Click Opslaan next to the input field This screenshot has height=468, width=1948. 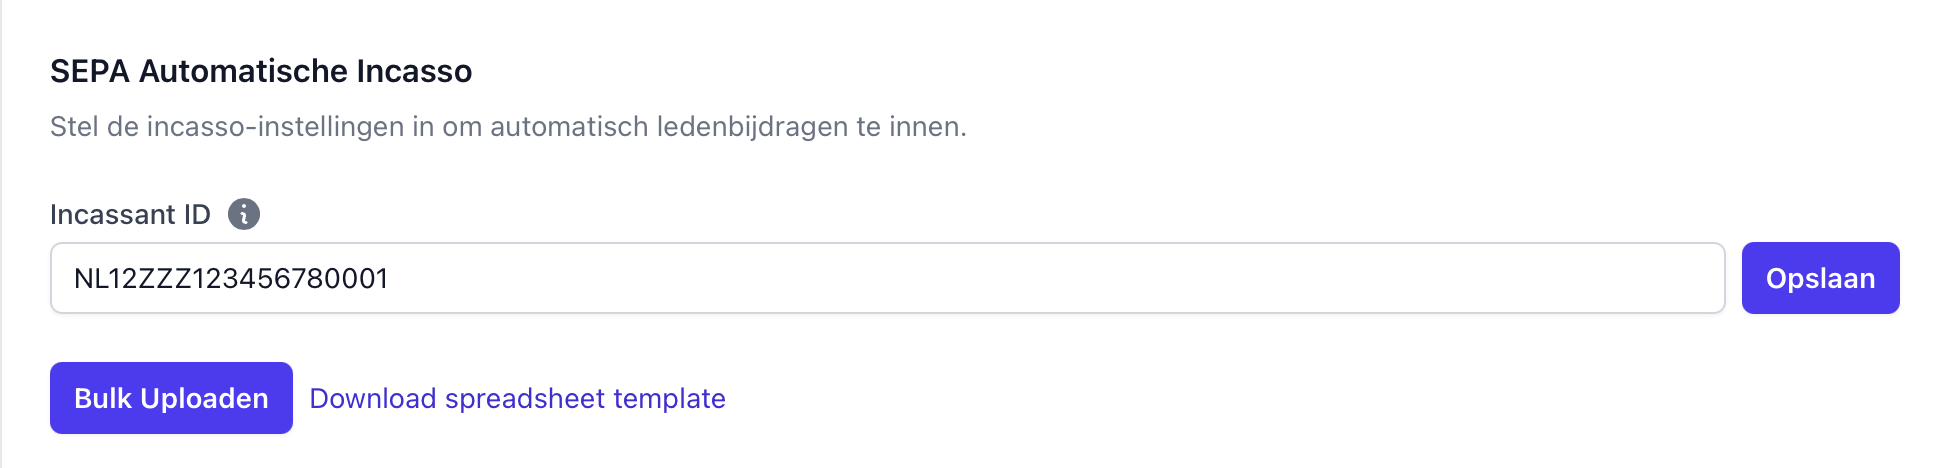pyautogui.click(x=1820, y=278)
